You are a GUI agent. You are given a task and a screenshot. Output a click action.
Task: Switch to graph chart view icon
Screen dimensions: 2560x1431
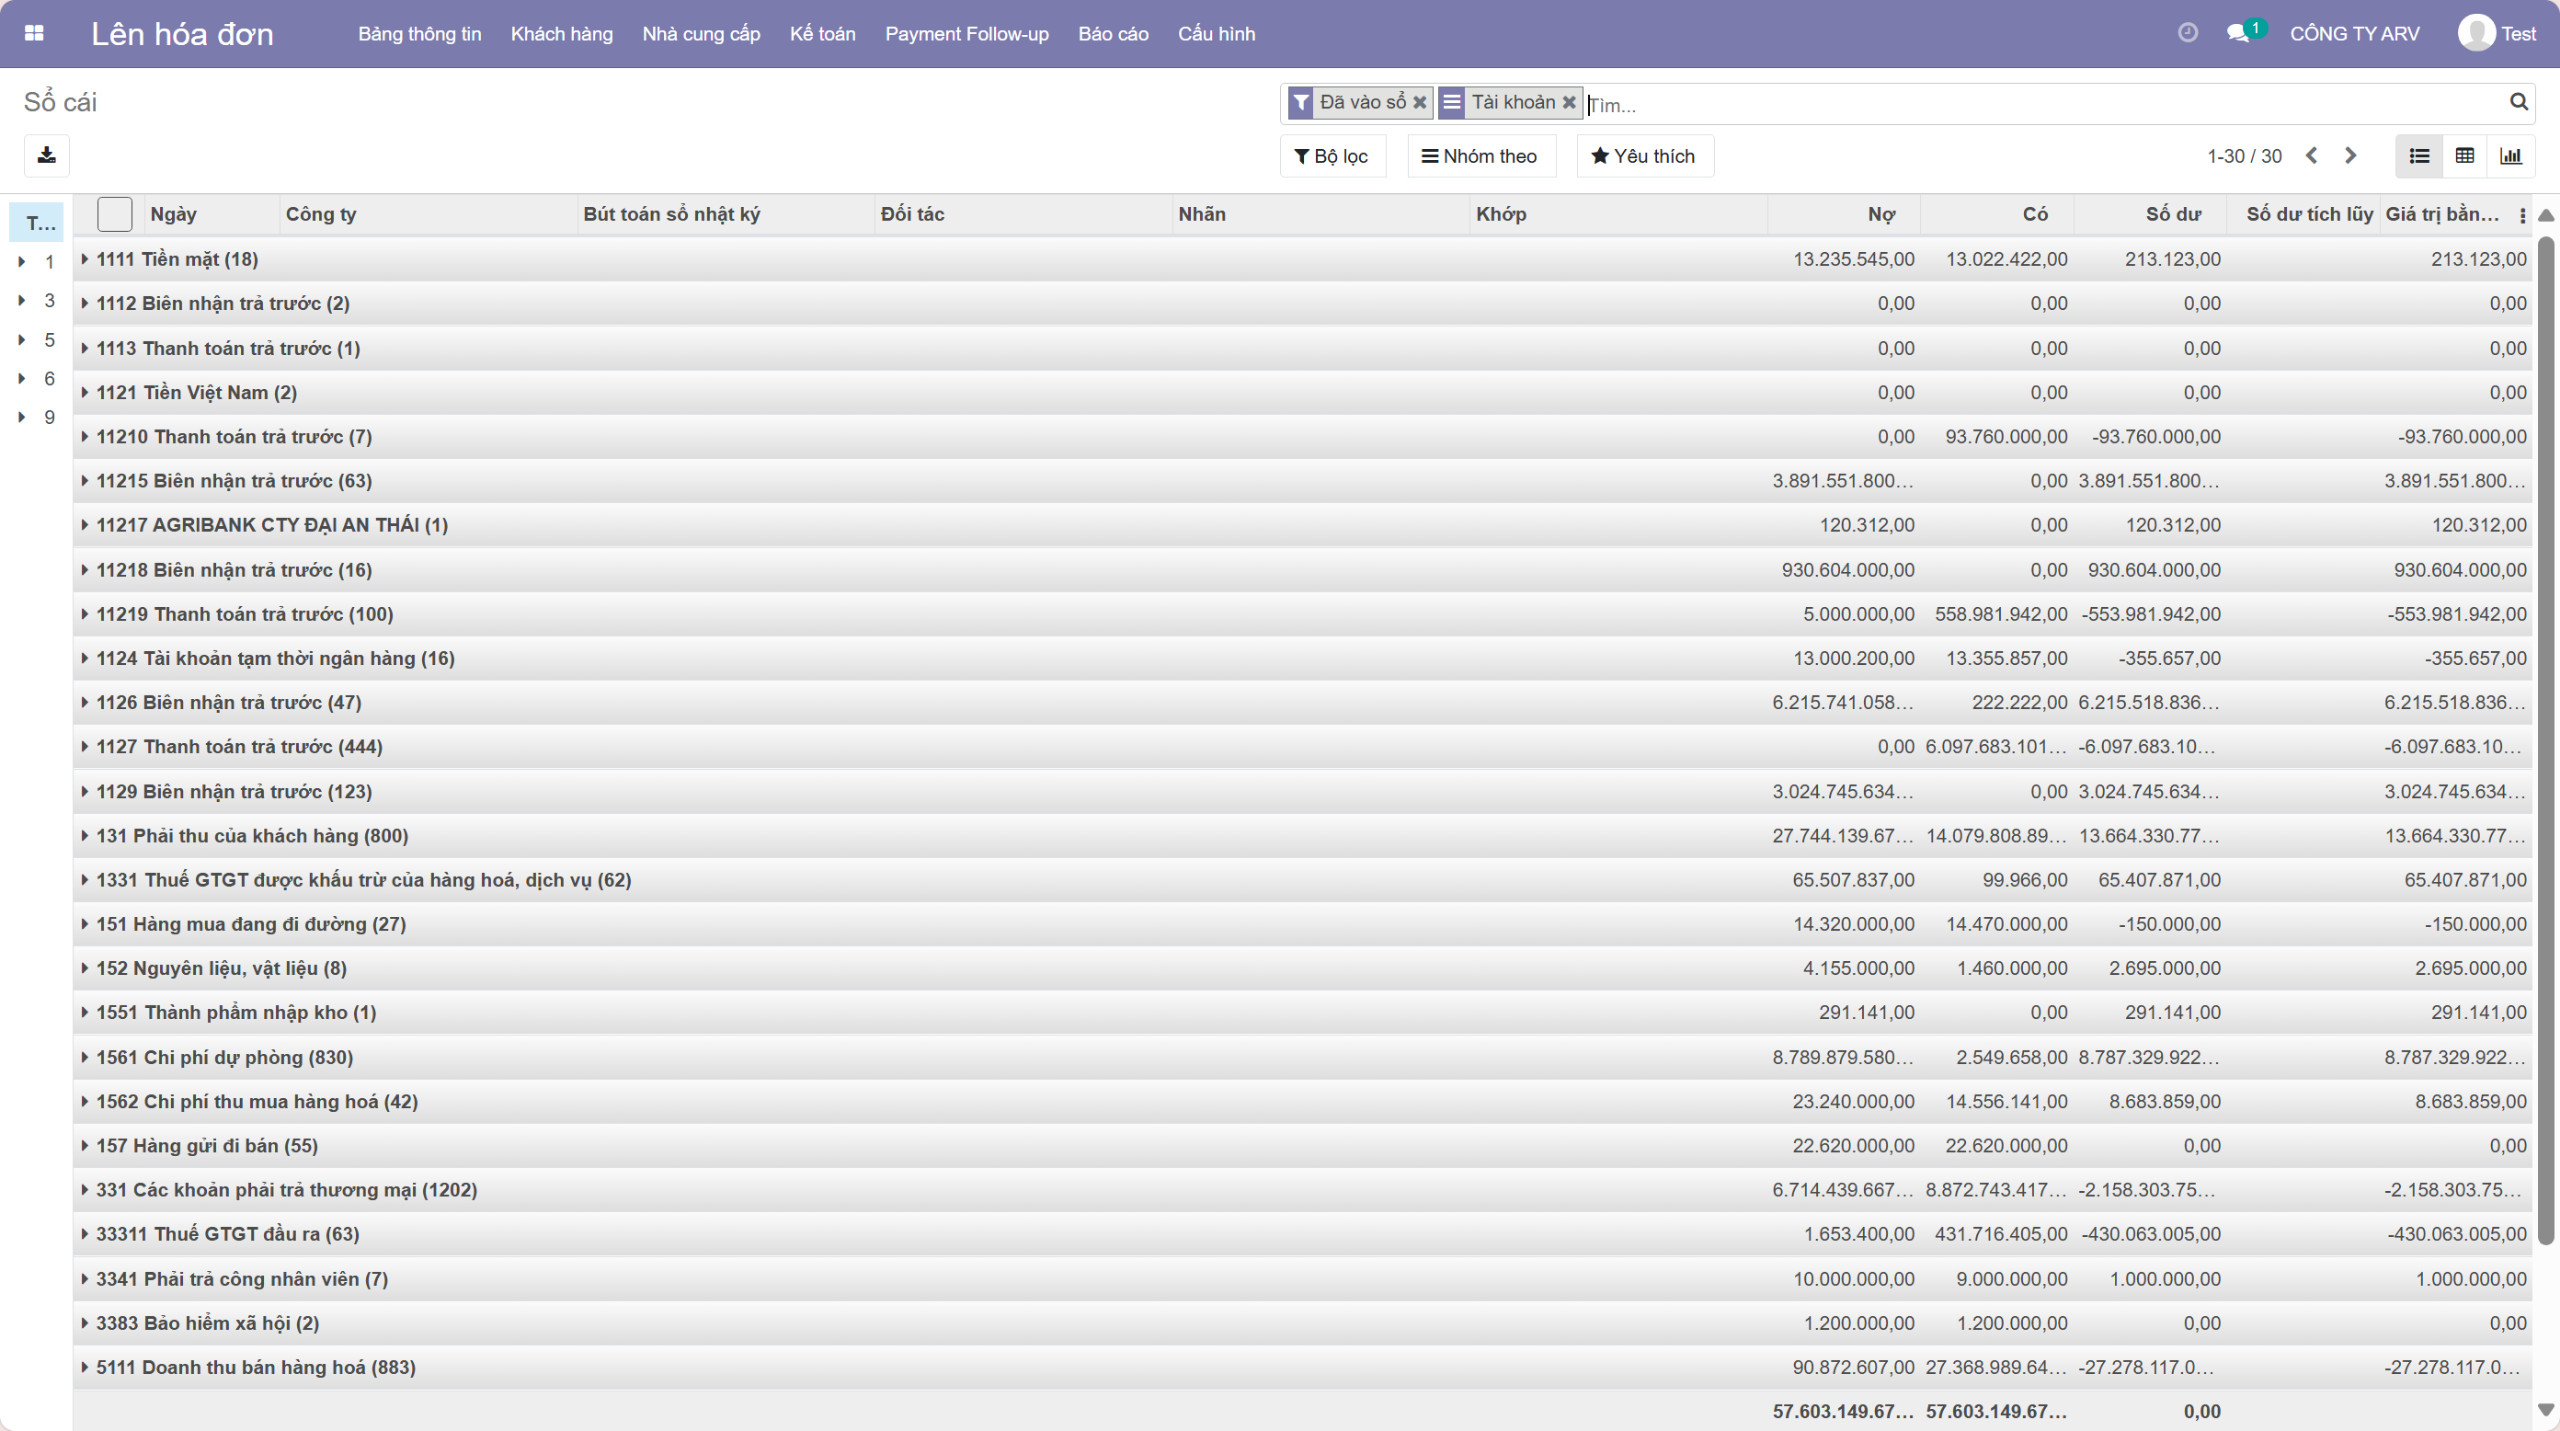2510,156
